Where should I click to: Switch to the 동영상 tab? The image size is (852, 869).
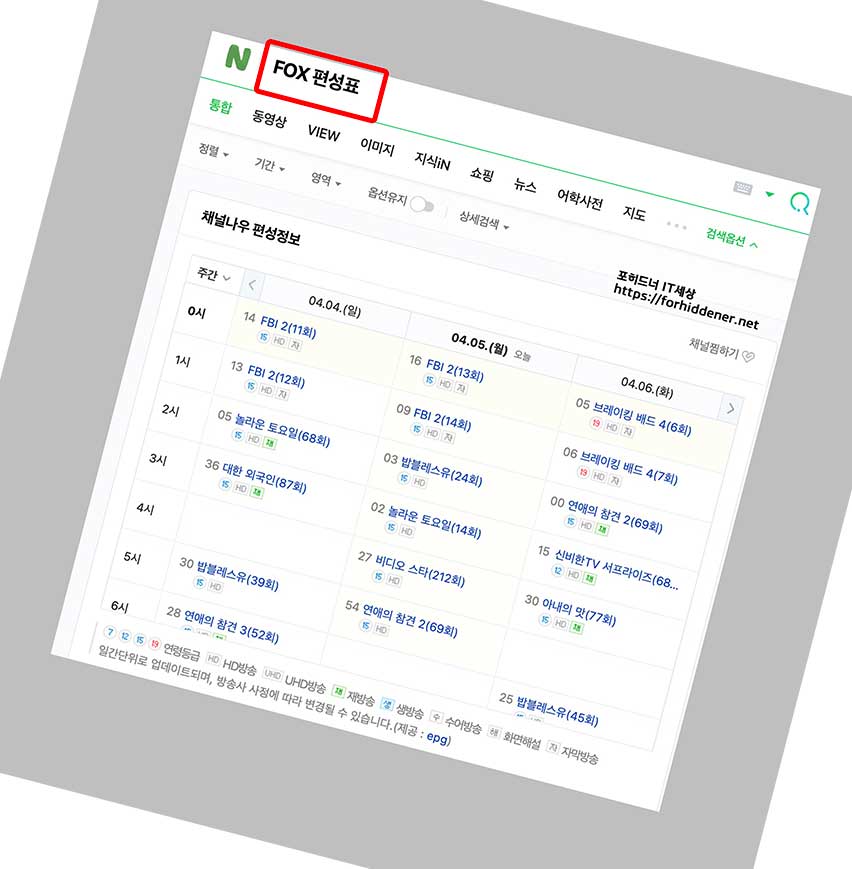(269, 118)
